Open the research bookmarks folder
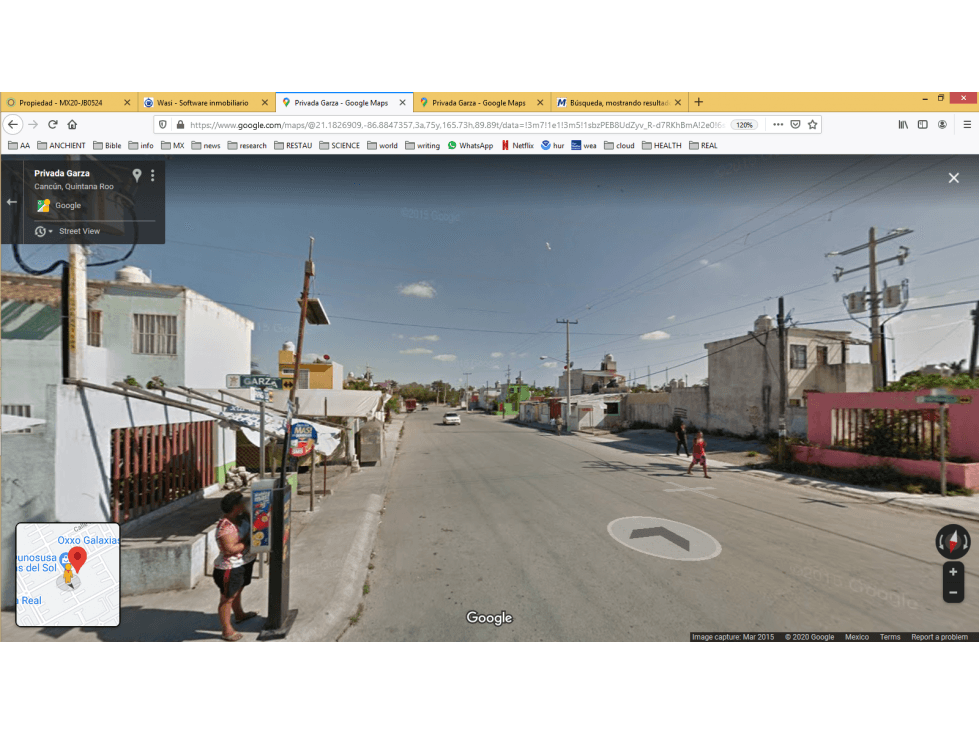 coord(247,145)
